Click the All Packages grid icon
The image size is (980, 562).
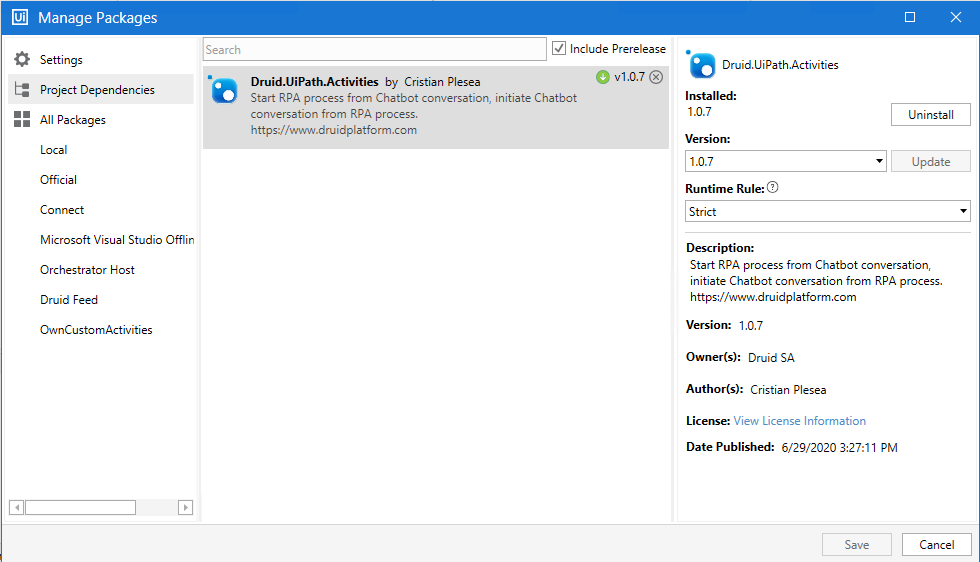(x=22, y=120)
